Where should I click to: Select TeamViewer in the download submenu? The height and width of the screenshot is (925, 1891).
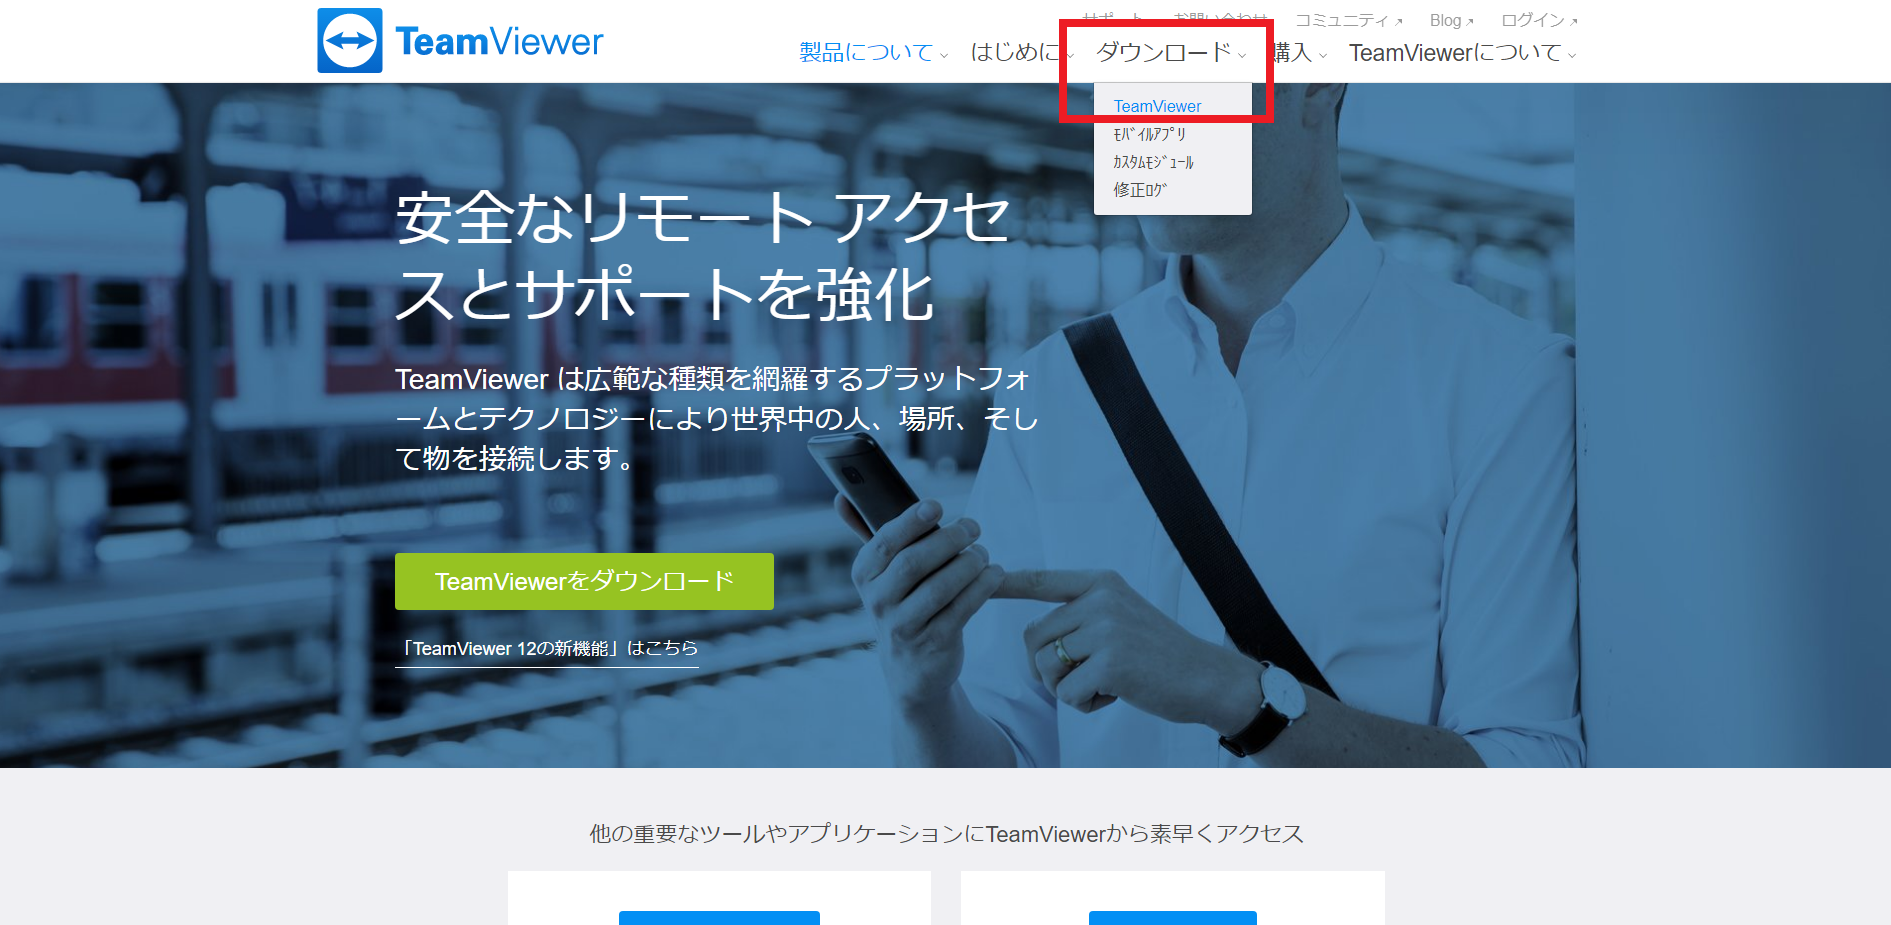[x=1157, y=106]
